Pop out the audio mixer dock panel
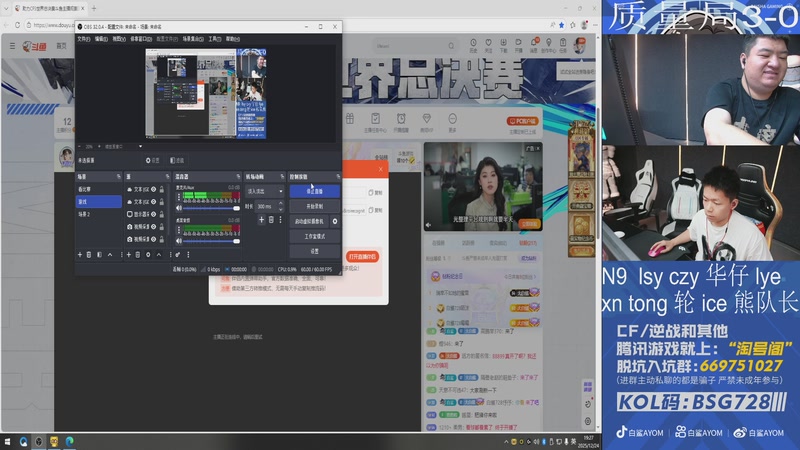Image resolution: width=800 pixels, height=450 pixels. [238, 177]
